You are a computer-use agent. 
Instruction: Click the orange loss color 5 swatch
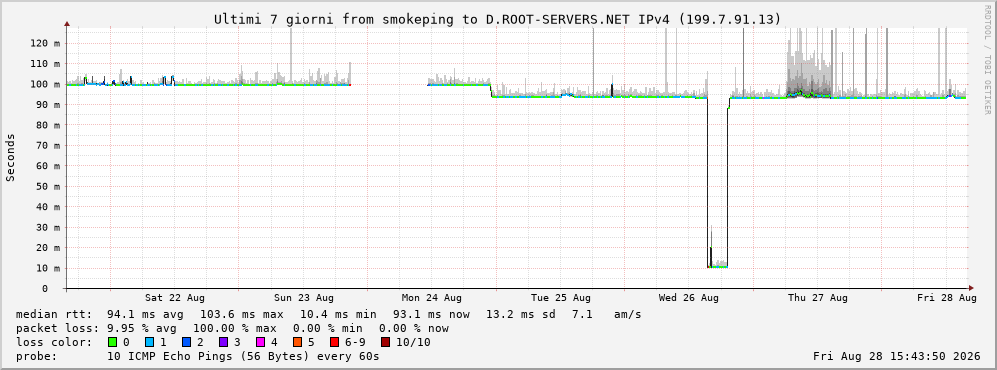point(298,342)
